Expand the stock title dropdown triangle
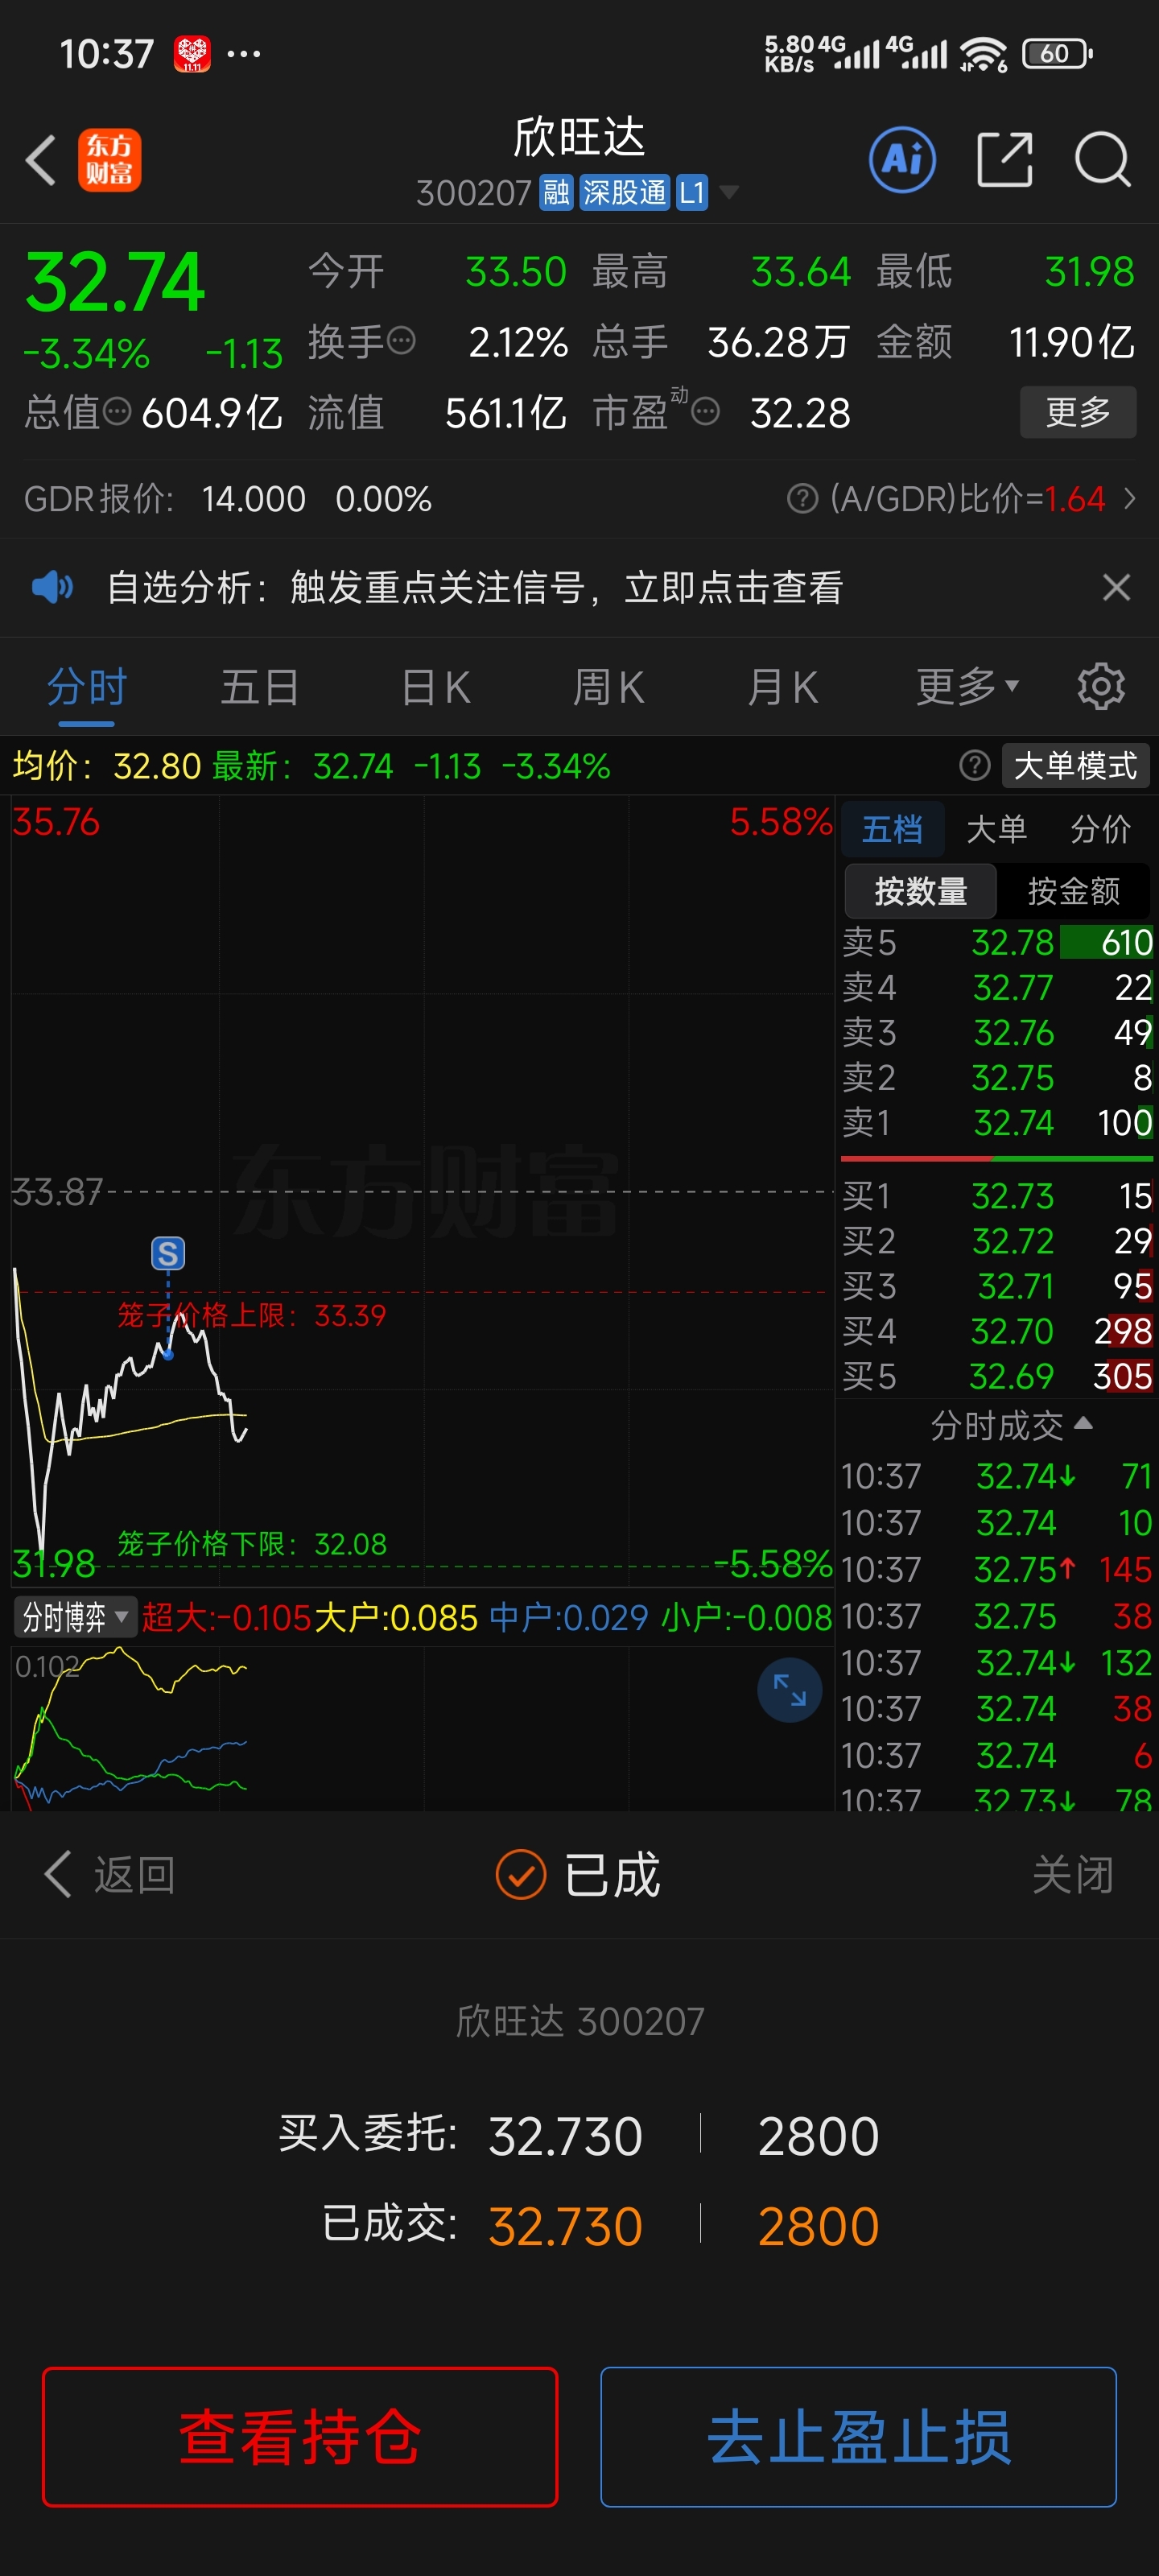Viewport: 1159px width, 2576px height. [x=729, y=192]
